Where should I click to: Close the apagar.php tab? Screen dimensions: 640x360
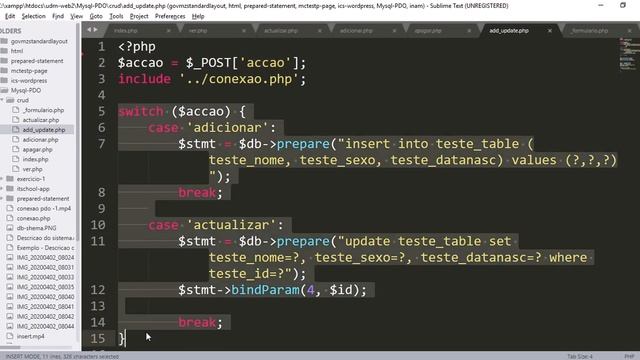(469, 31)
